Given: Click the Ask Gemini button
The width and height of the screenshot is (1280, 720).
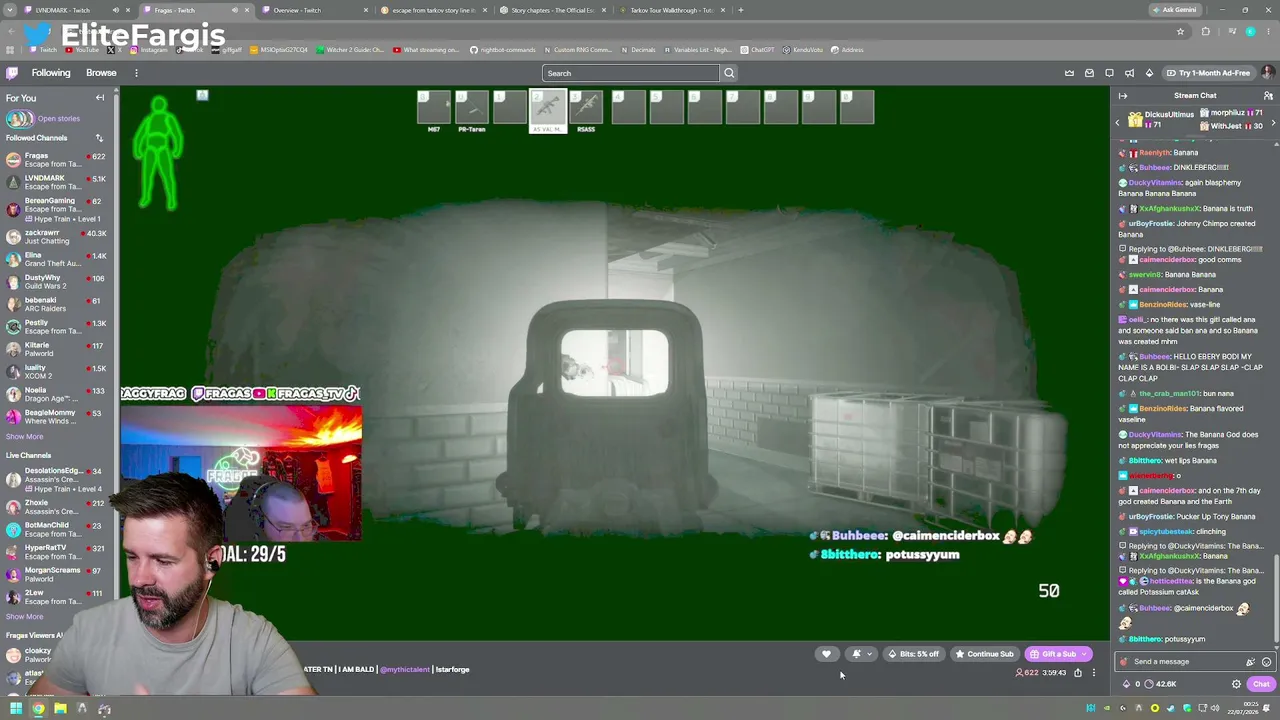Looking at the screenshot, I should (1174, 10).
